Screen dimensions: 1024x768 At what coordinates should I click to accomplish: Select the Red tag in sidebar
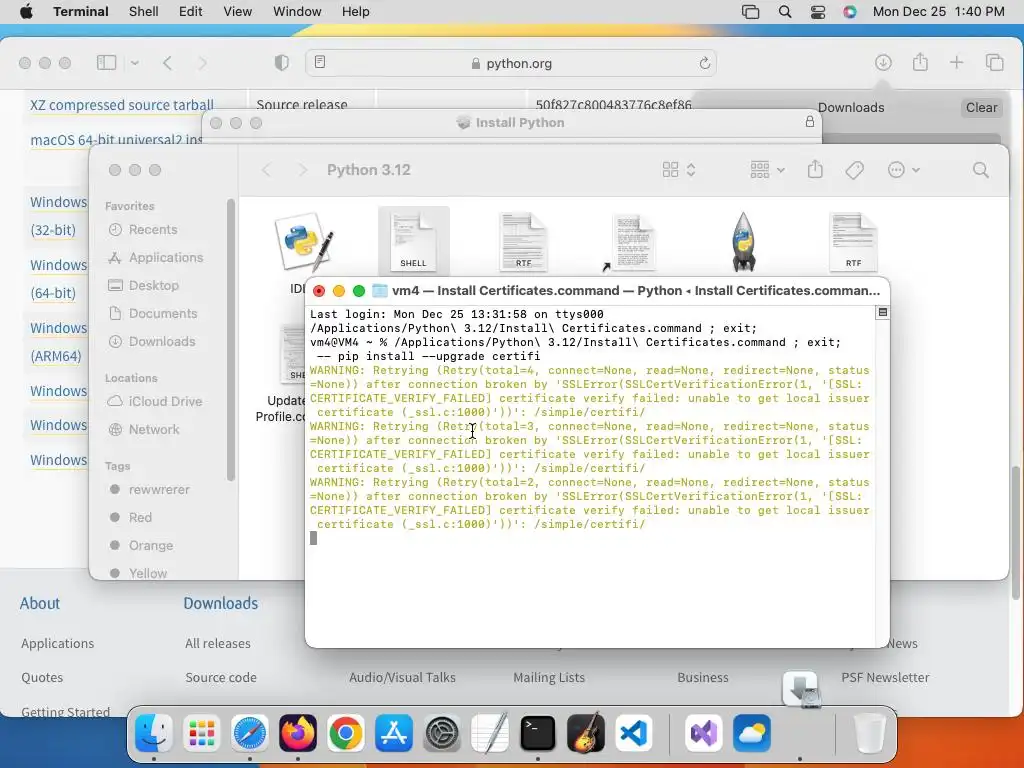click(x=140, y=519)
